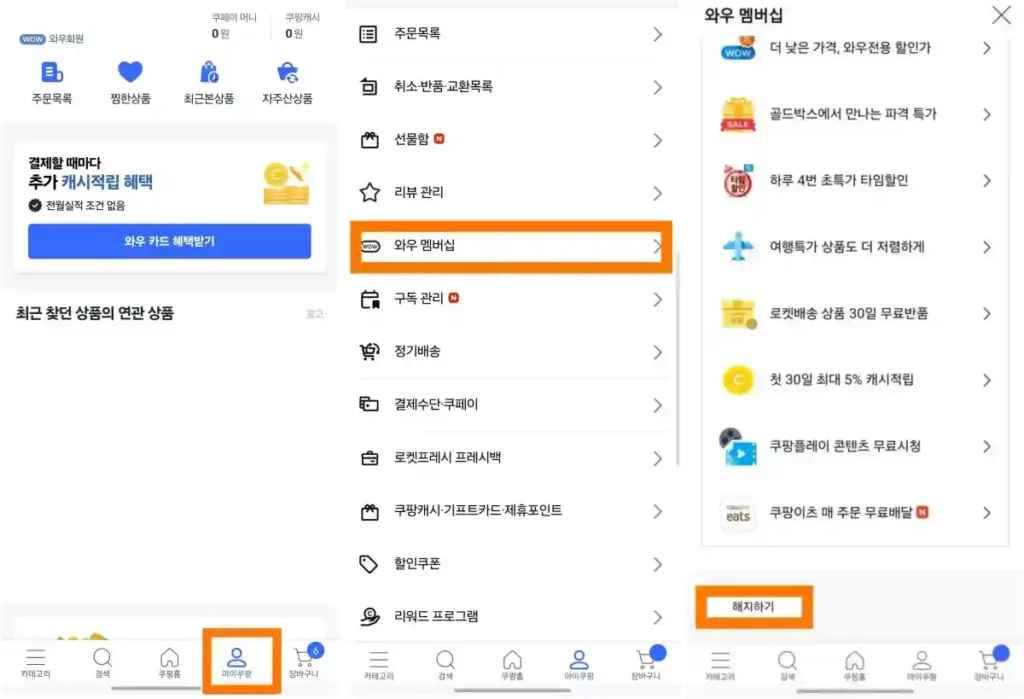Click 첫 30일 최대 5% 캐시적립 coin icon
Viewport: 1024px width, 699px height.
(738, 380)
